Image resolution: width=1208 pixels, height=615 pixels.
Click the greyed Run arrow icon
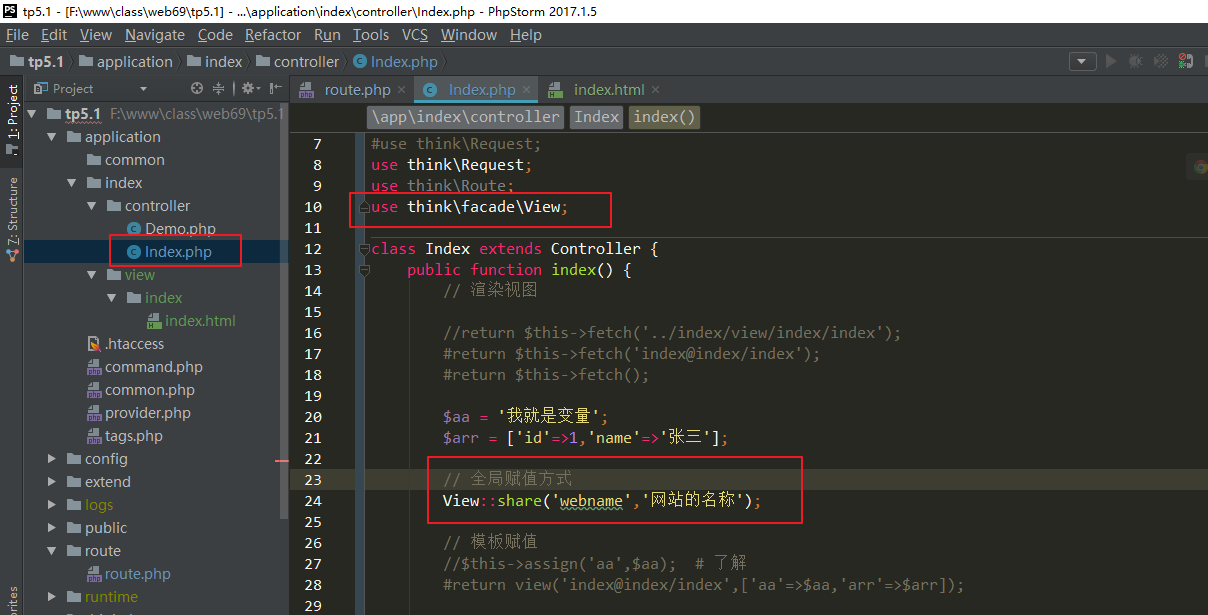[1110, 61]
